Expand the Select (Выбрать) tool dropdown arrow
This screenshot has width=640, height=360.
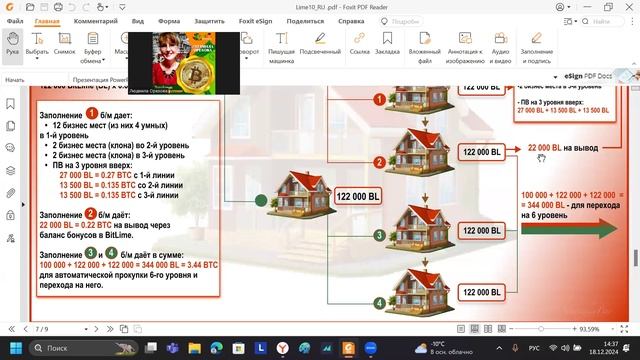(37, 59)
